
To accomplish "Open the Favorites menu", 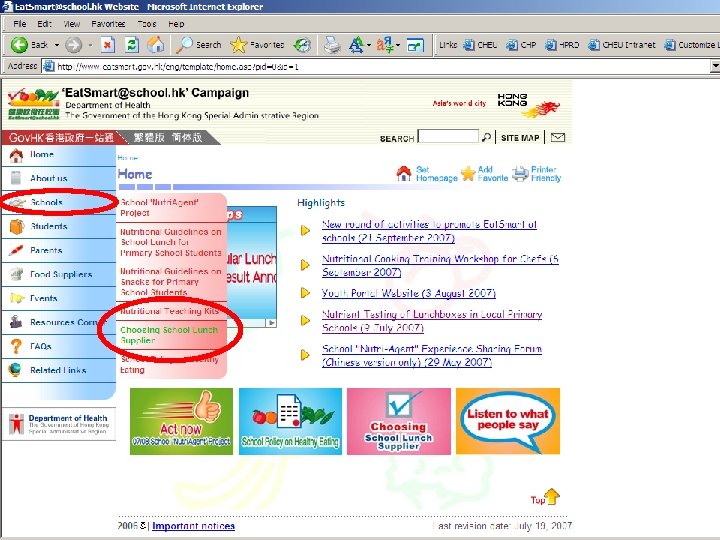I will click(x=108, y=24).
